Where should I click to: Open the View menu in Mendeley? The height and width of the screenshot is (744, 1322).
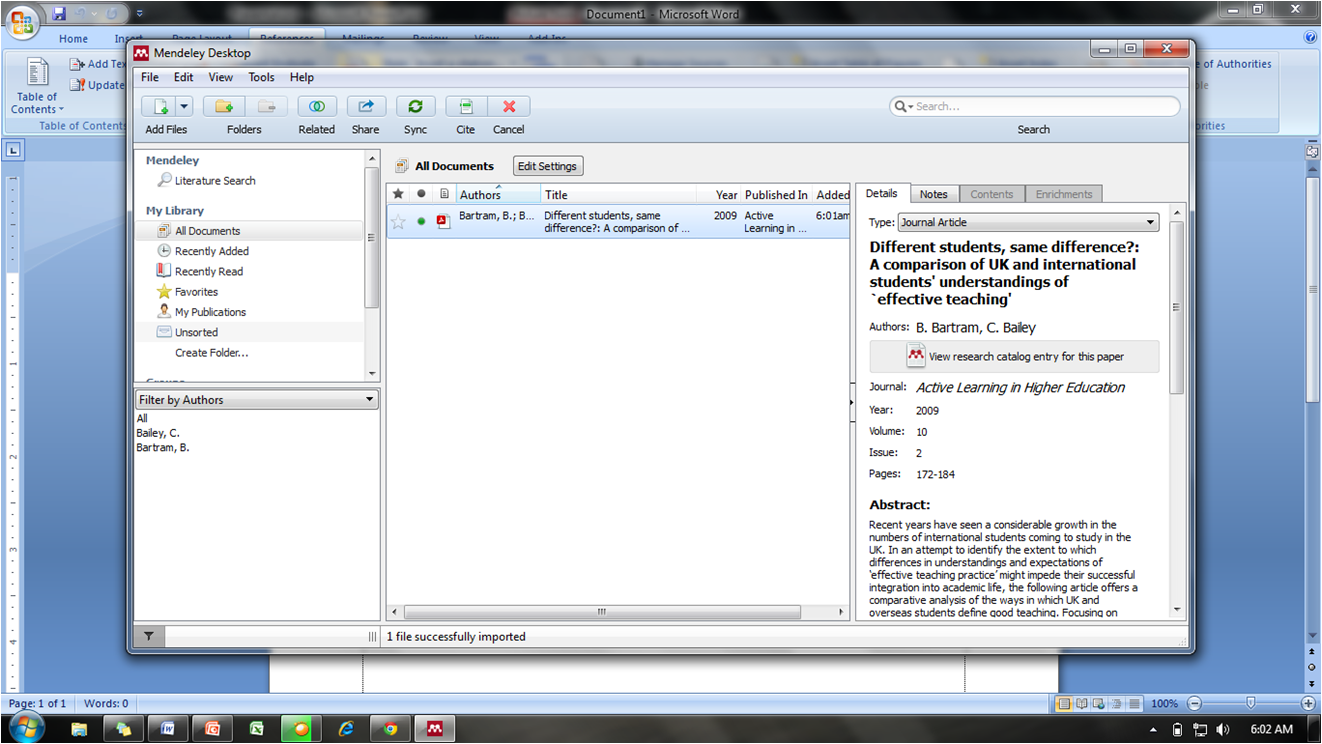click(221, 77)
